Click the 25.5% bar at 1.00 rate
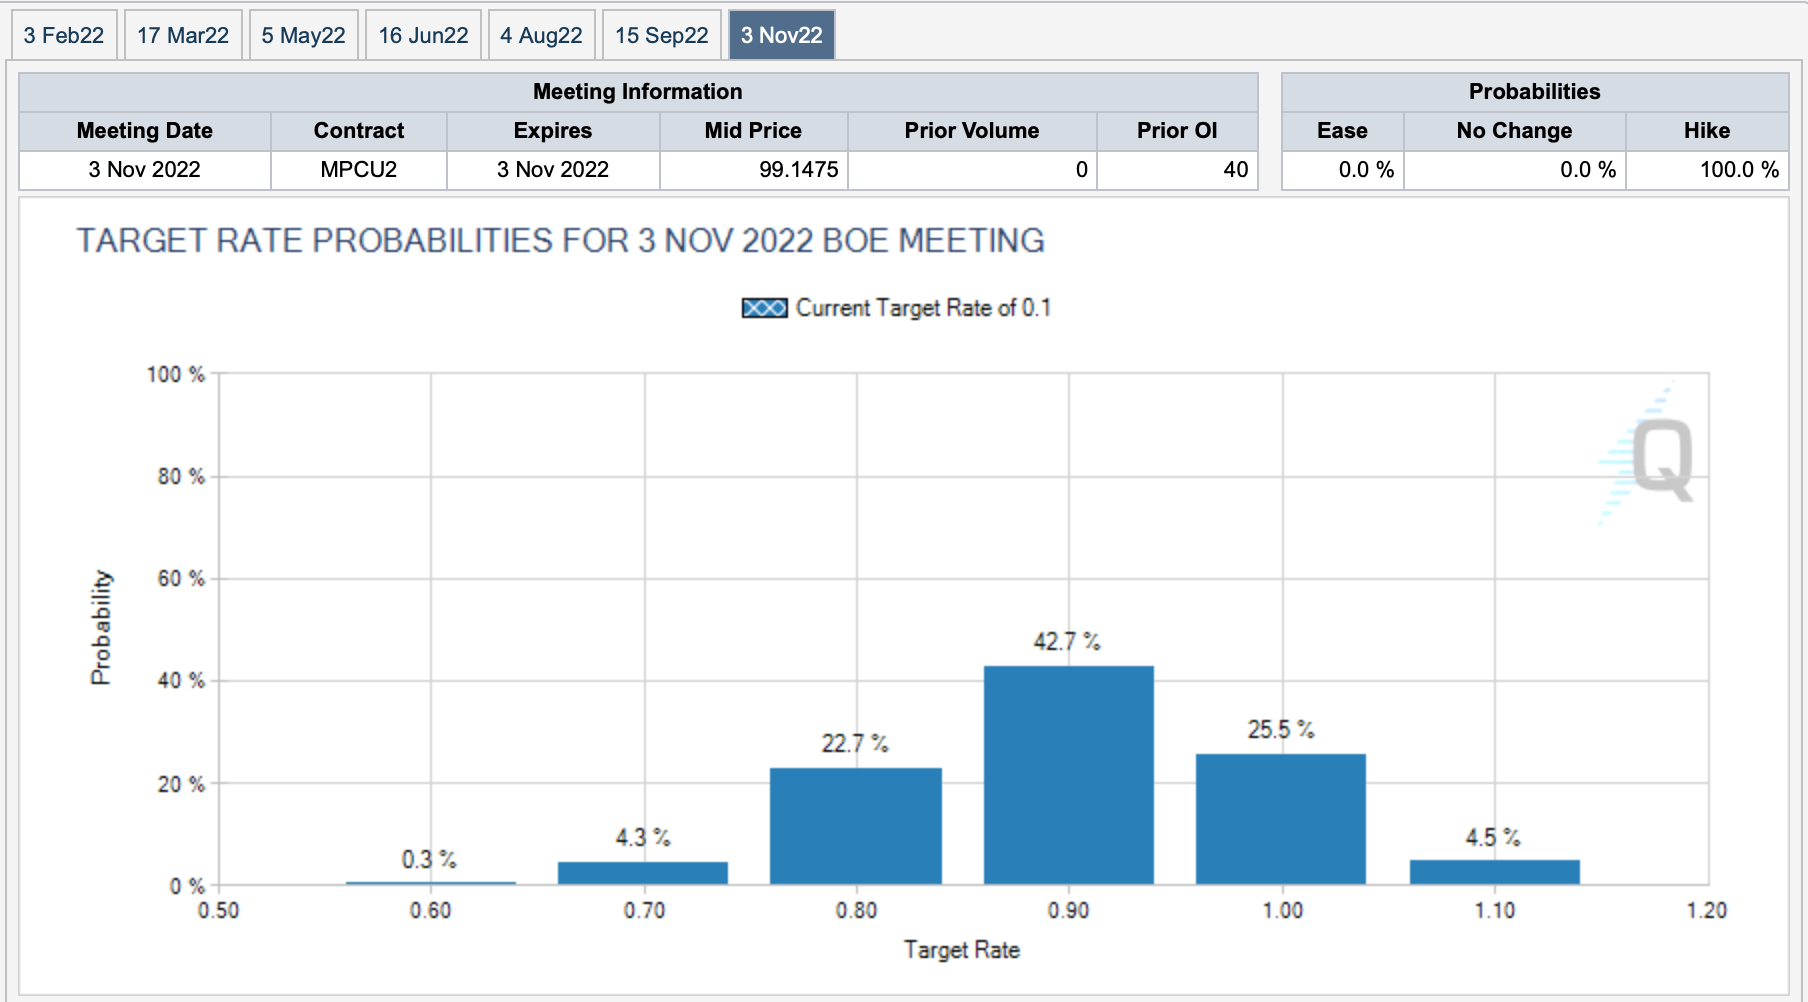1808x1002 pixels. [x=1280, y=819]
